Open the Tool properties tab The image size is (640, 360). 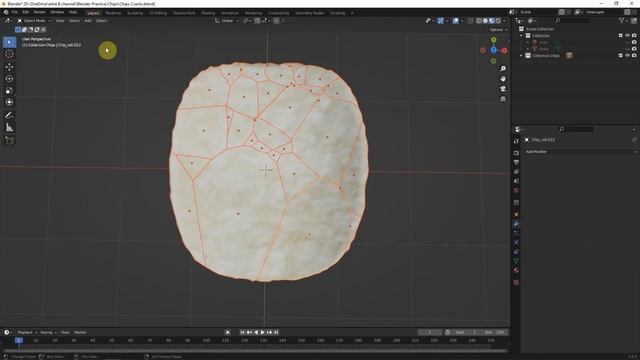click(x=516, y=141)
